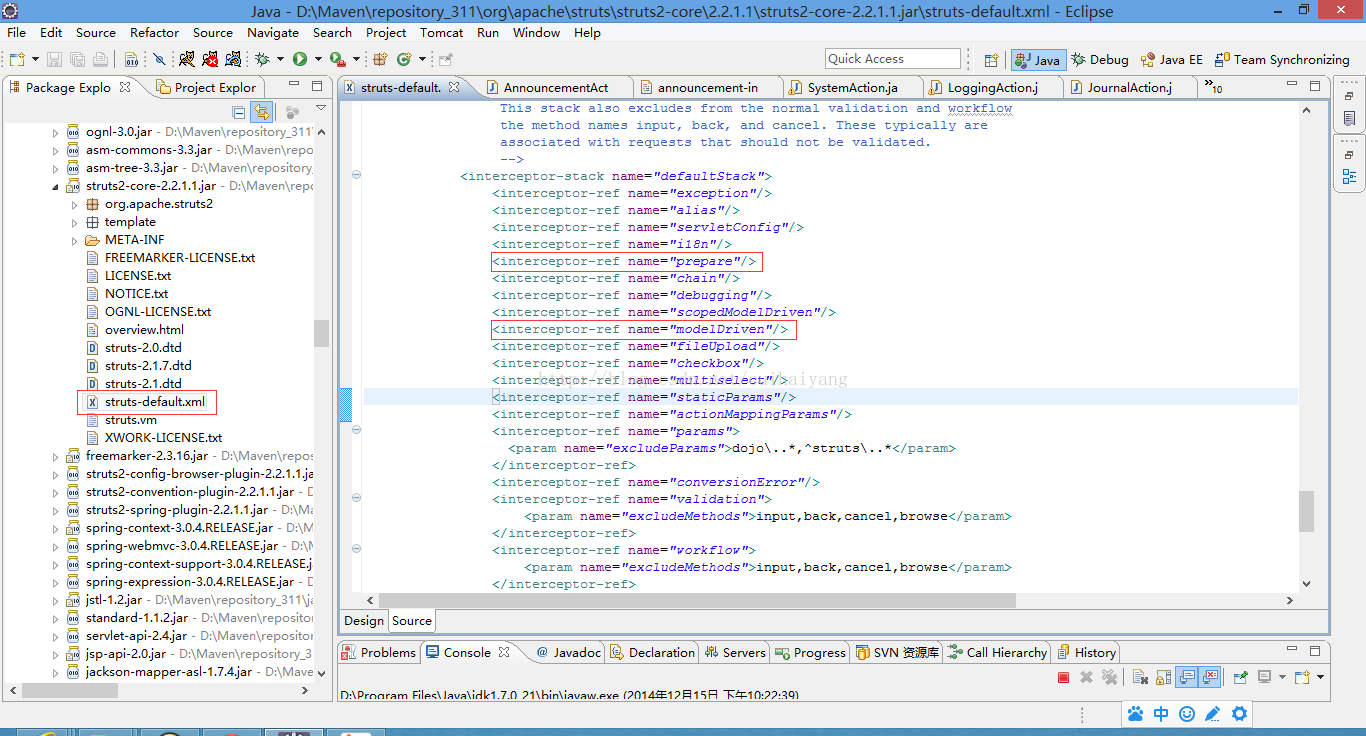Terminate console with red stop icon
Screen dimensions: 1366x736
click(1063, 677)
